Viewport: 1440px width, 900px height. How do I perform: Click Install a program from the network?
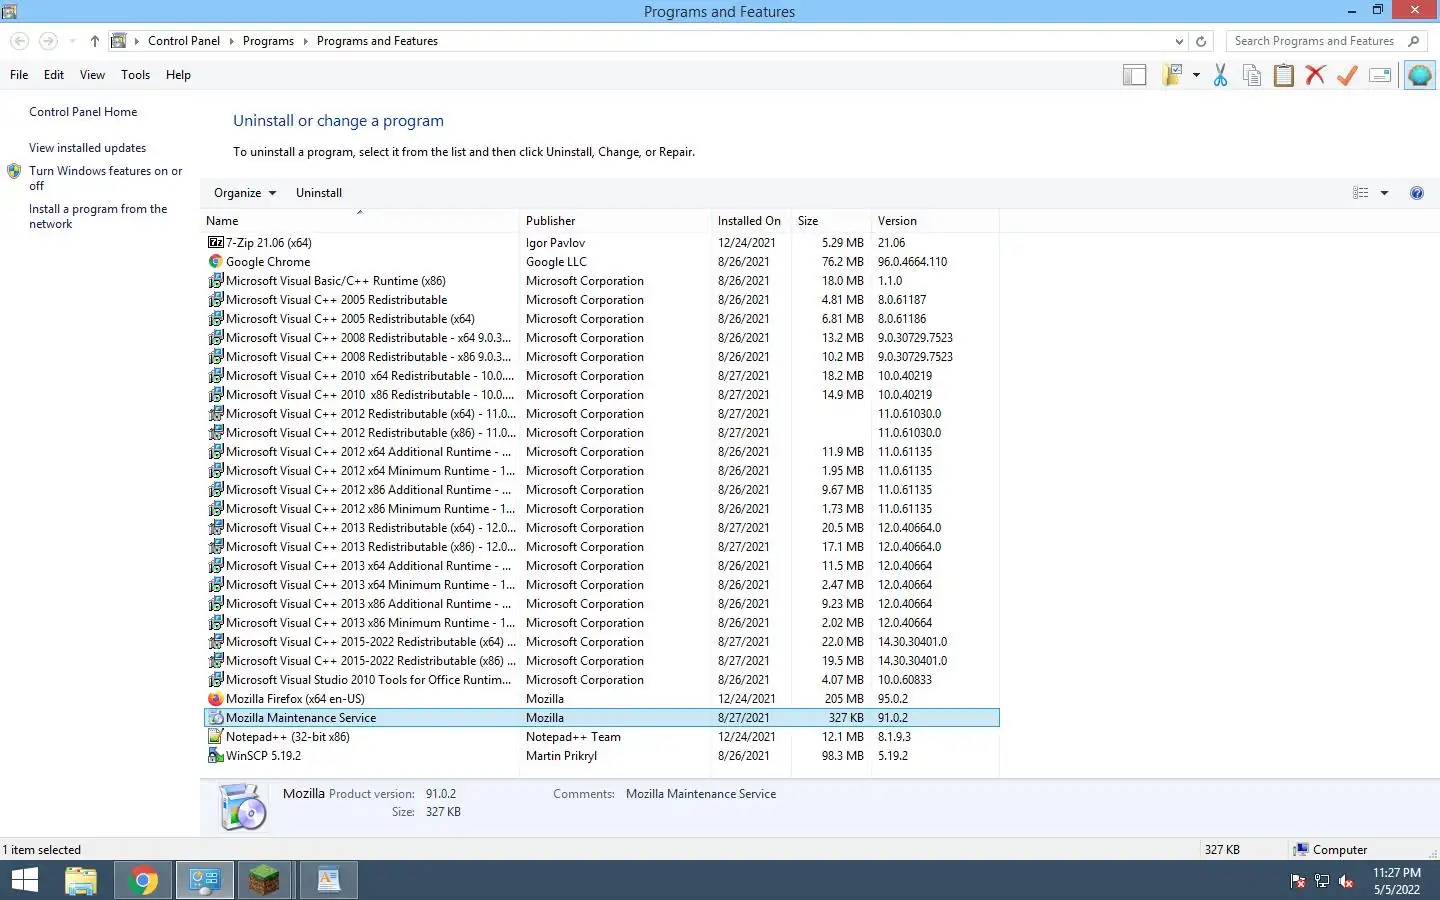pyautogui.click(x=98, y=216)
